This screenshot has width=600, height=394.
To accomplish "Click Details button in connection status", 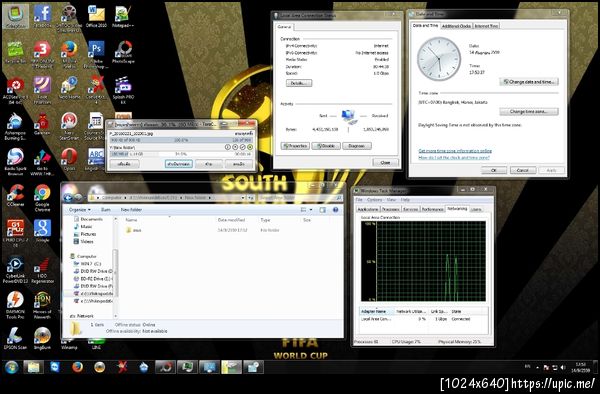I will tap(299, 83).
